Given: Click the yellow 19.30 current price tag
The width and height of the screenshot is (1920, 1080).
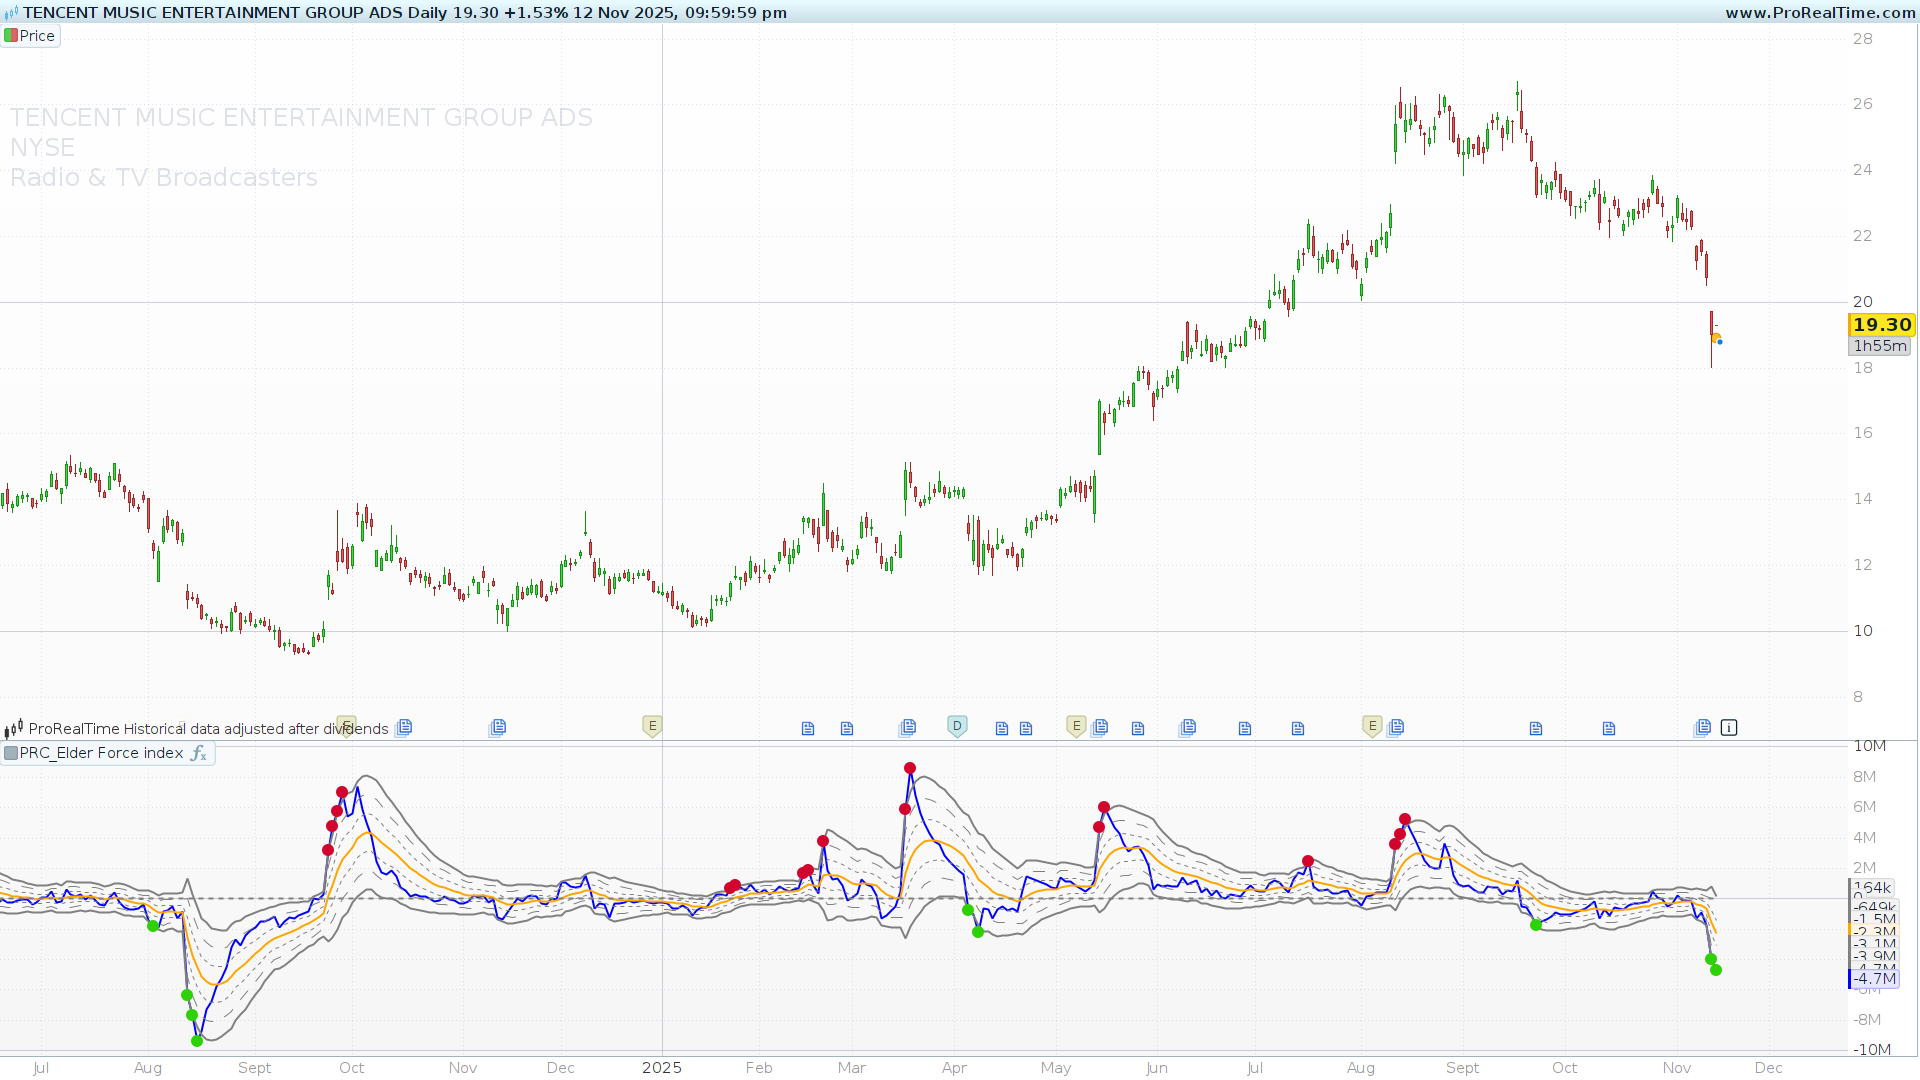Looking at the screenshot, I should click(x=1881, y=325).
